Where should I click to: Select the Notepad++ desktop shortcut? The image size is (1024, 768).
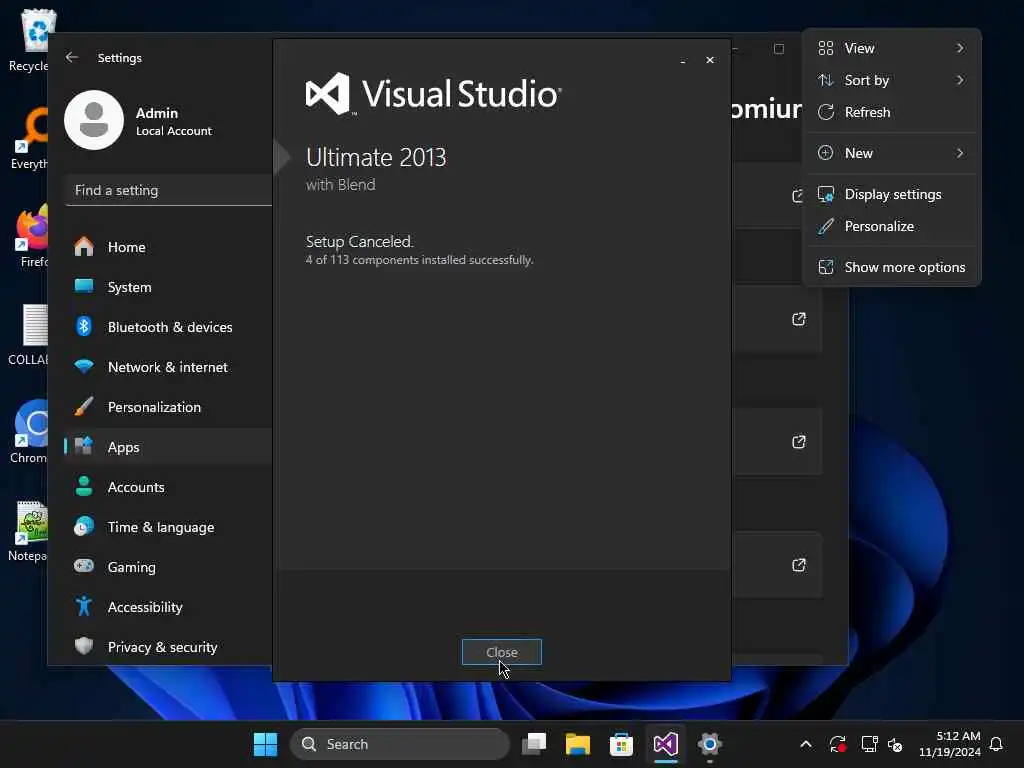[x=27, y=530]
